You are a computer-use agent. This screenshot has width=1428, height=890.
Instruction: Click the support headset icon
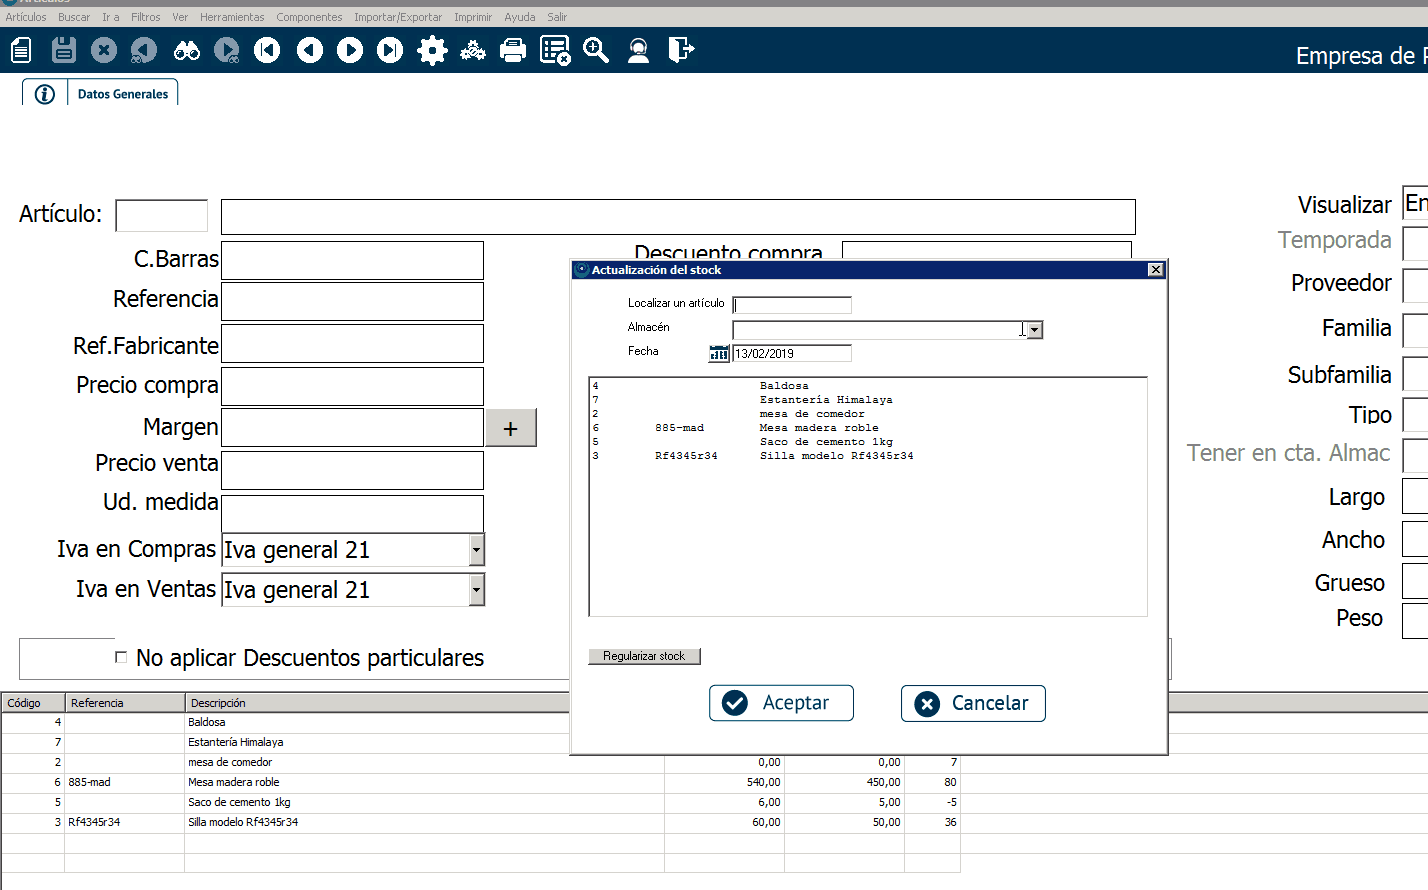(638, 50)
